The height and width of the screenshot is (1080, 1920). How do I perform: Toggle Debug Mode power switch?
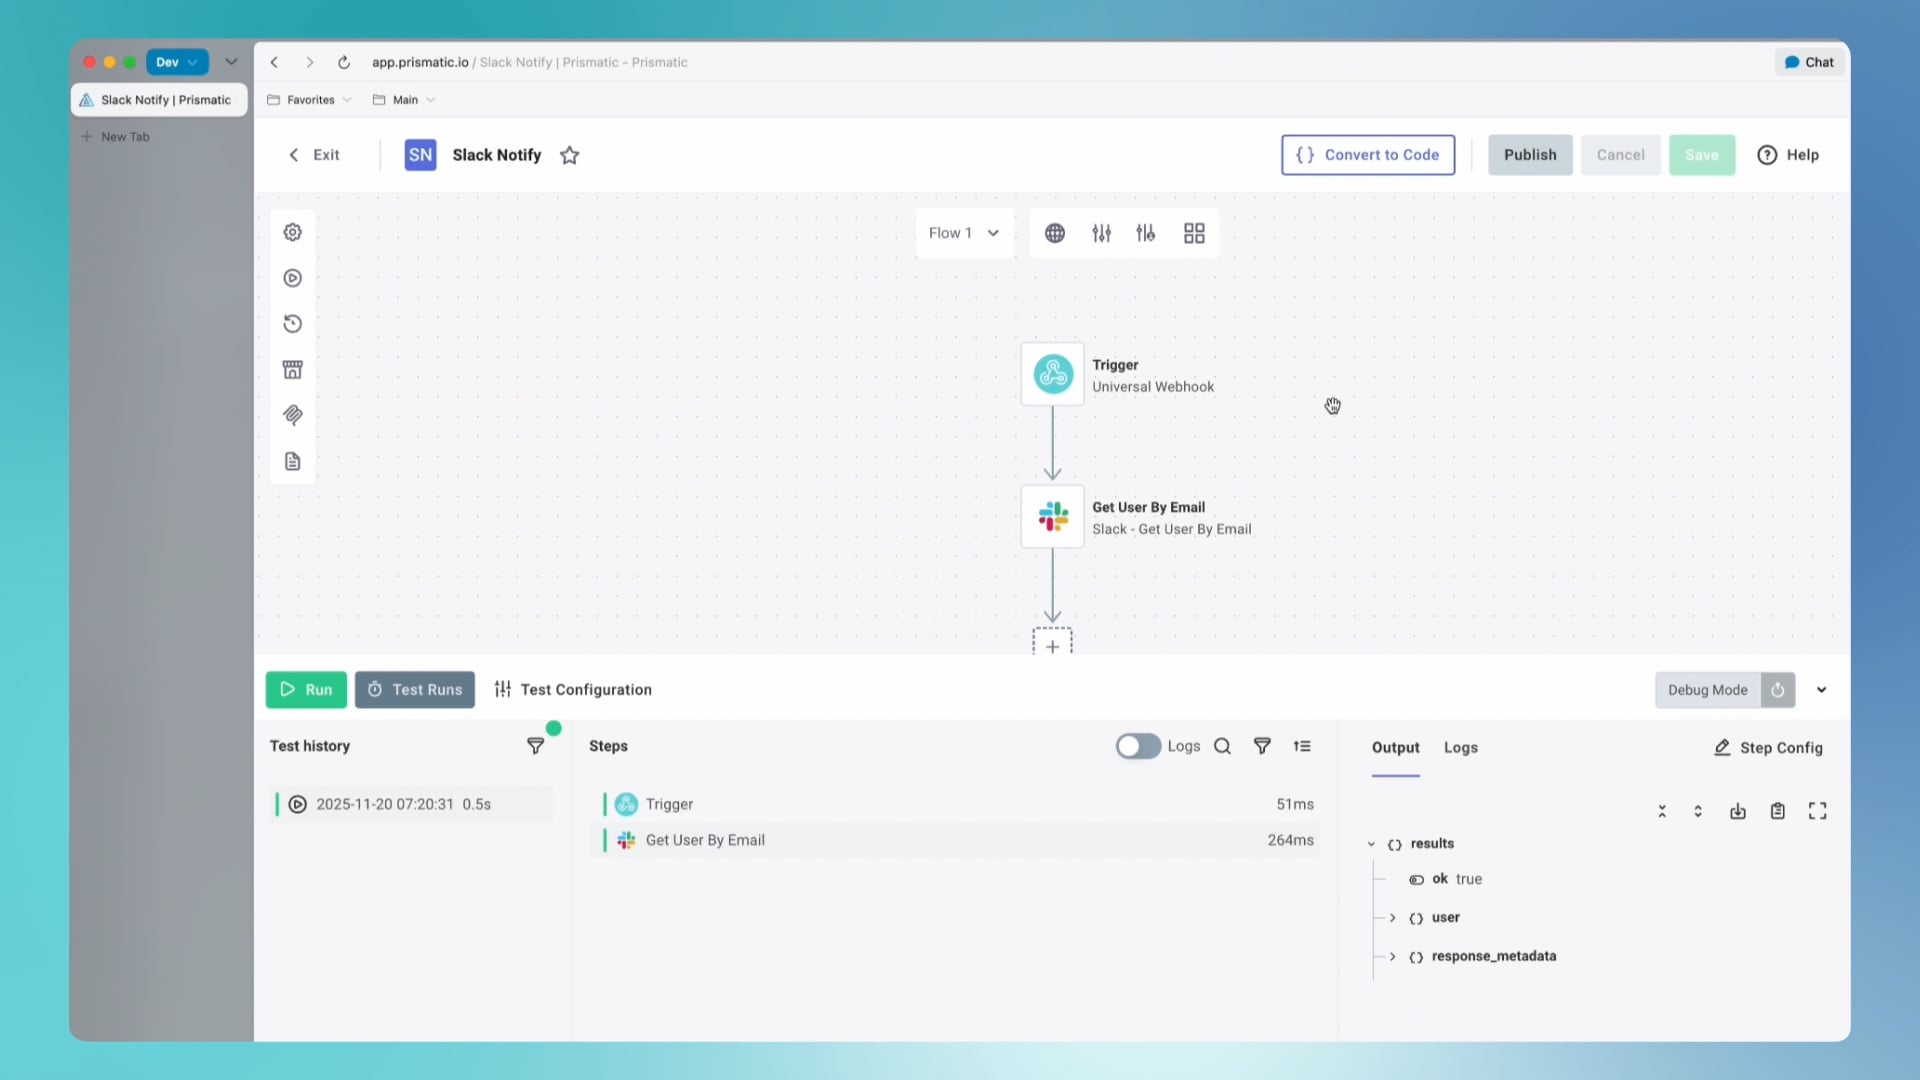coord(1778,690)
